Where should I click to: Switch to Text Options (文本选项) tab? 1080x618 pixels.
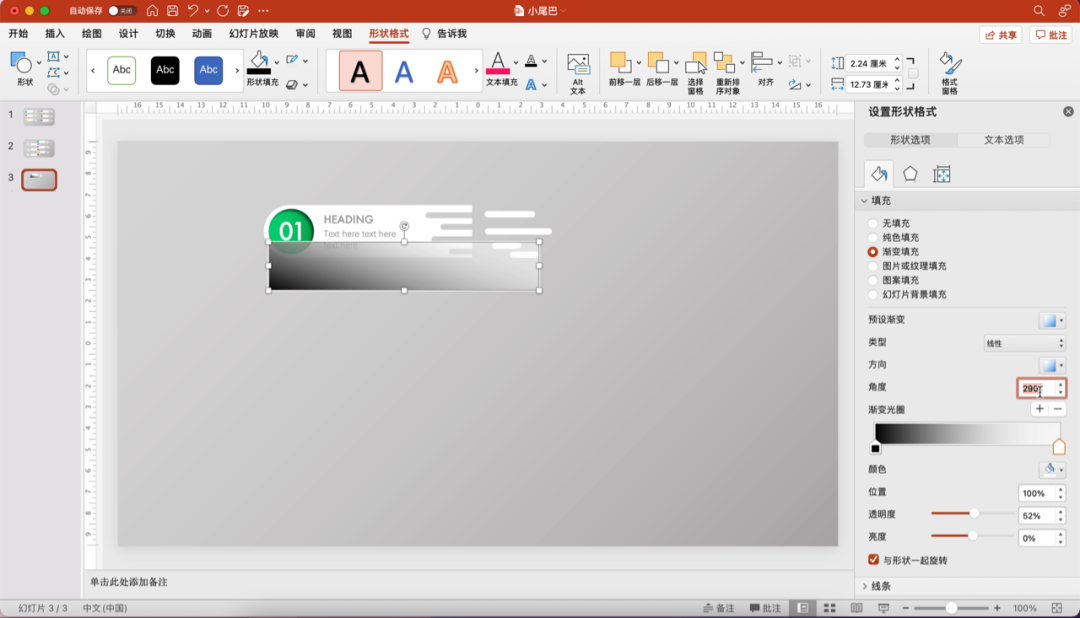coord(1004,140)
